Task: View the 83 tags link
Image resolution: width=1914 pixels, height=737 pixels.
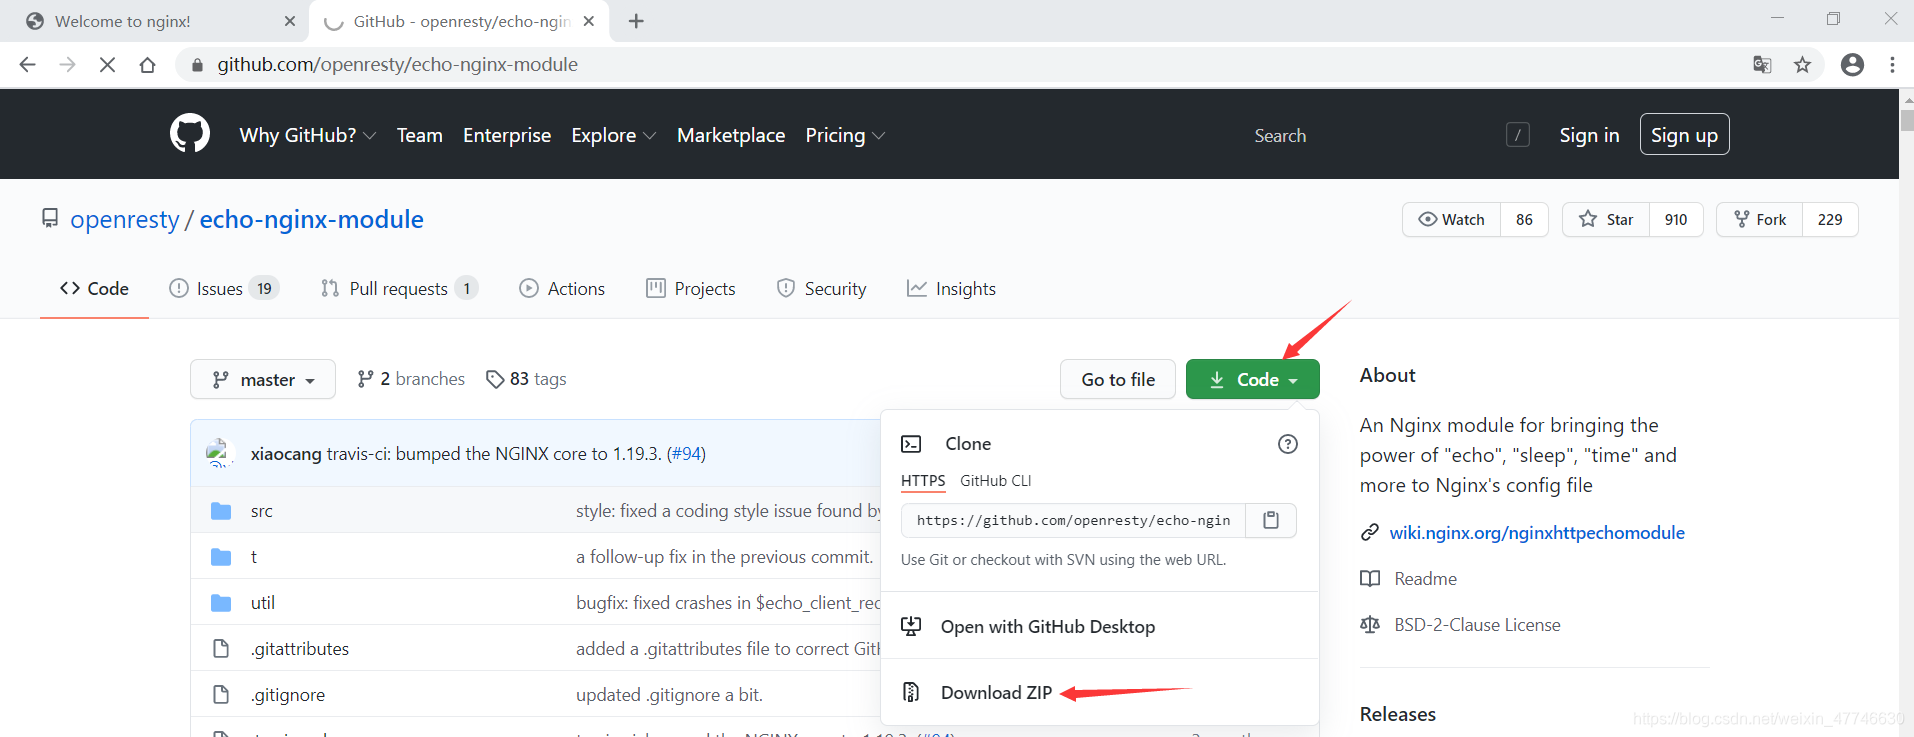Action: pyautogui.click(x=526, y=379)
